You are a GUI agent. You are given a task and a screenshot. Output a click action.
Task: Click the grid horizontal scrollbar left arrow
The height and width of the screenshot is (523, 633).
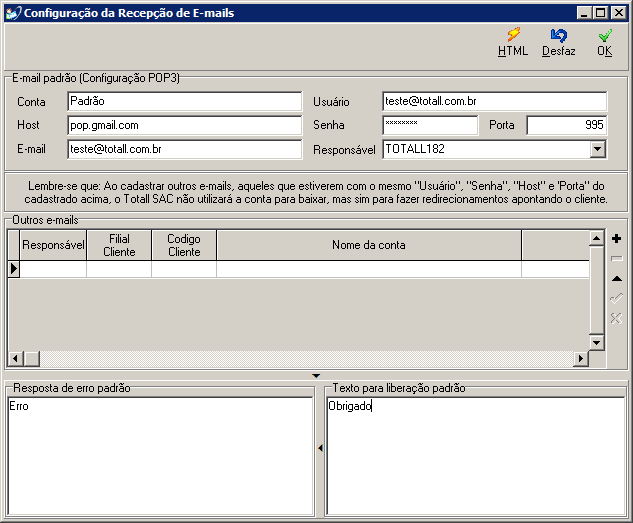click(x=15, y=358)
